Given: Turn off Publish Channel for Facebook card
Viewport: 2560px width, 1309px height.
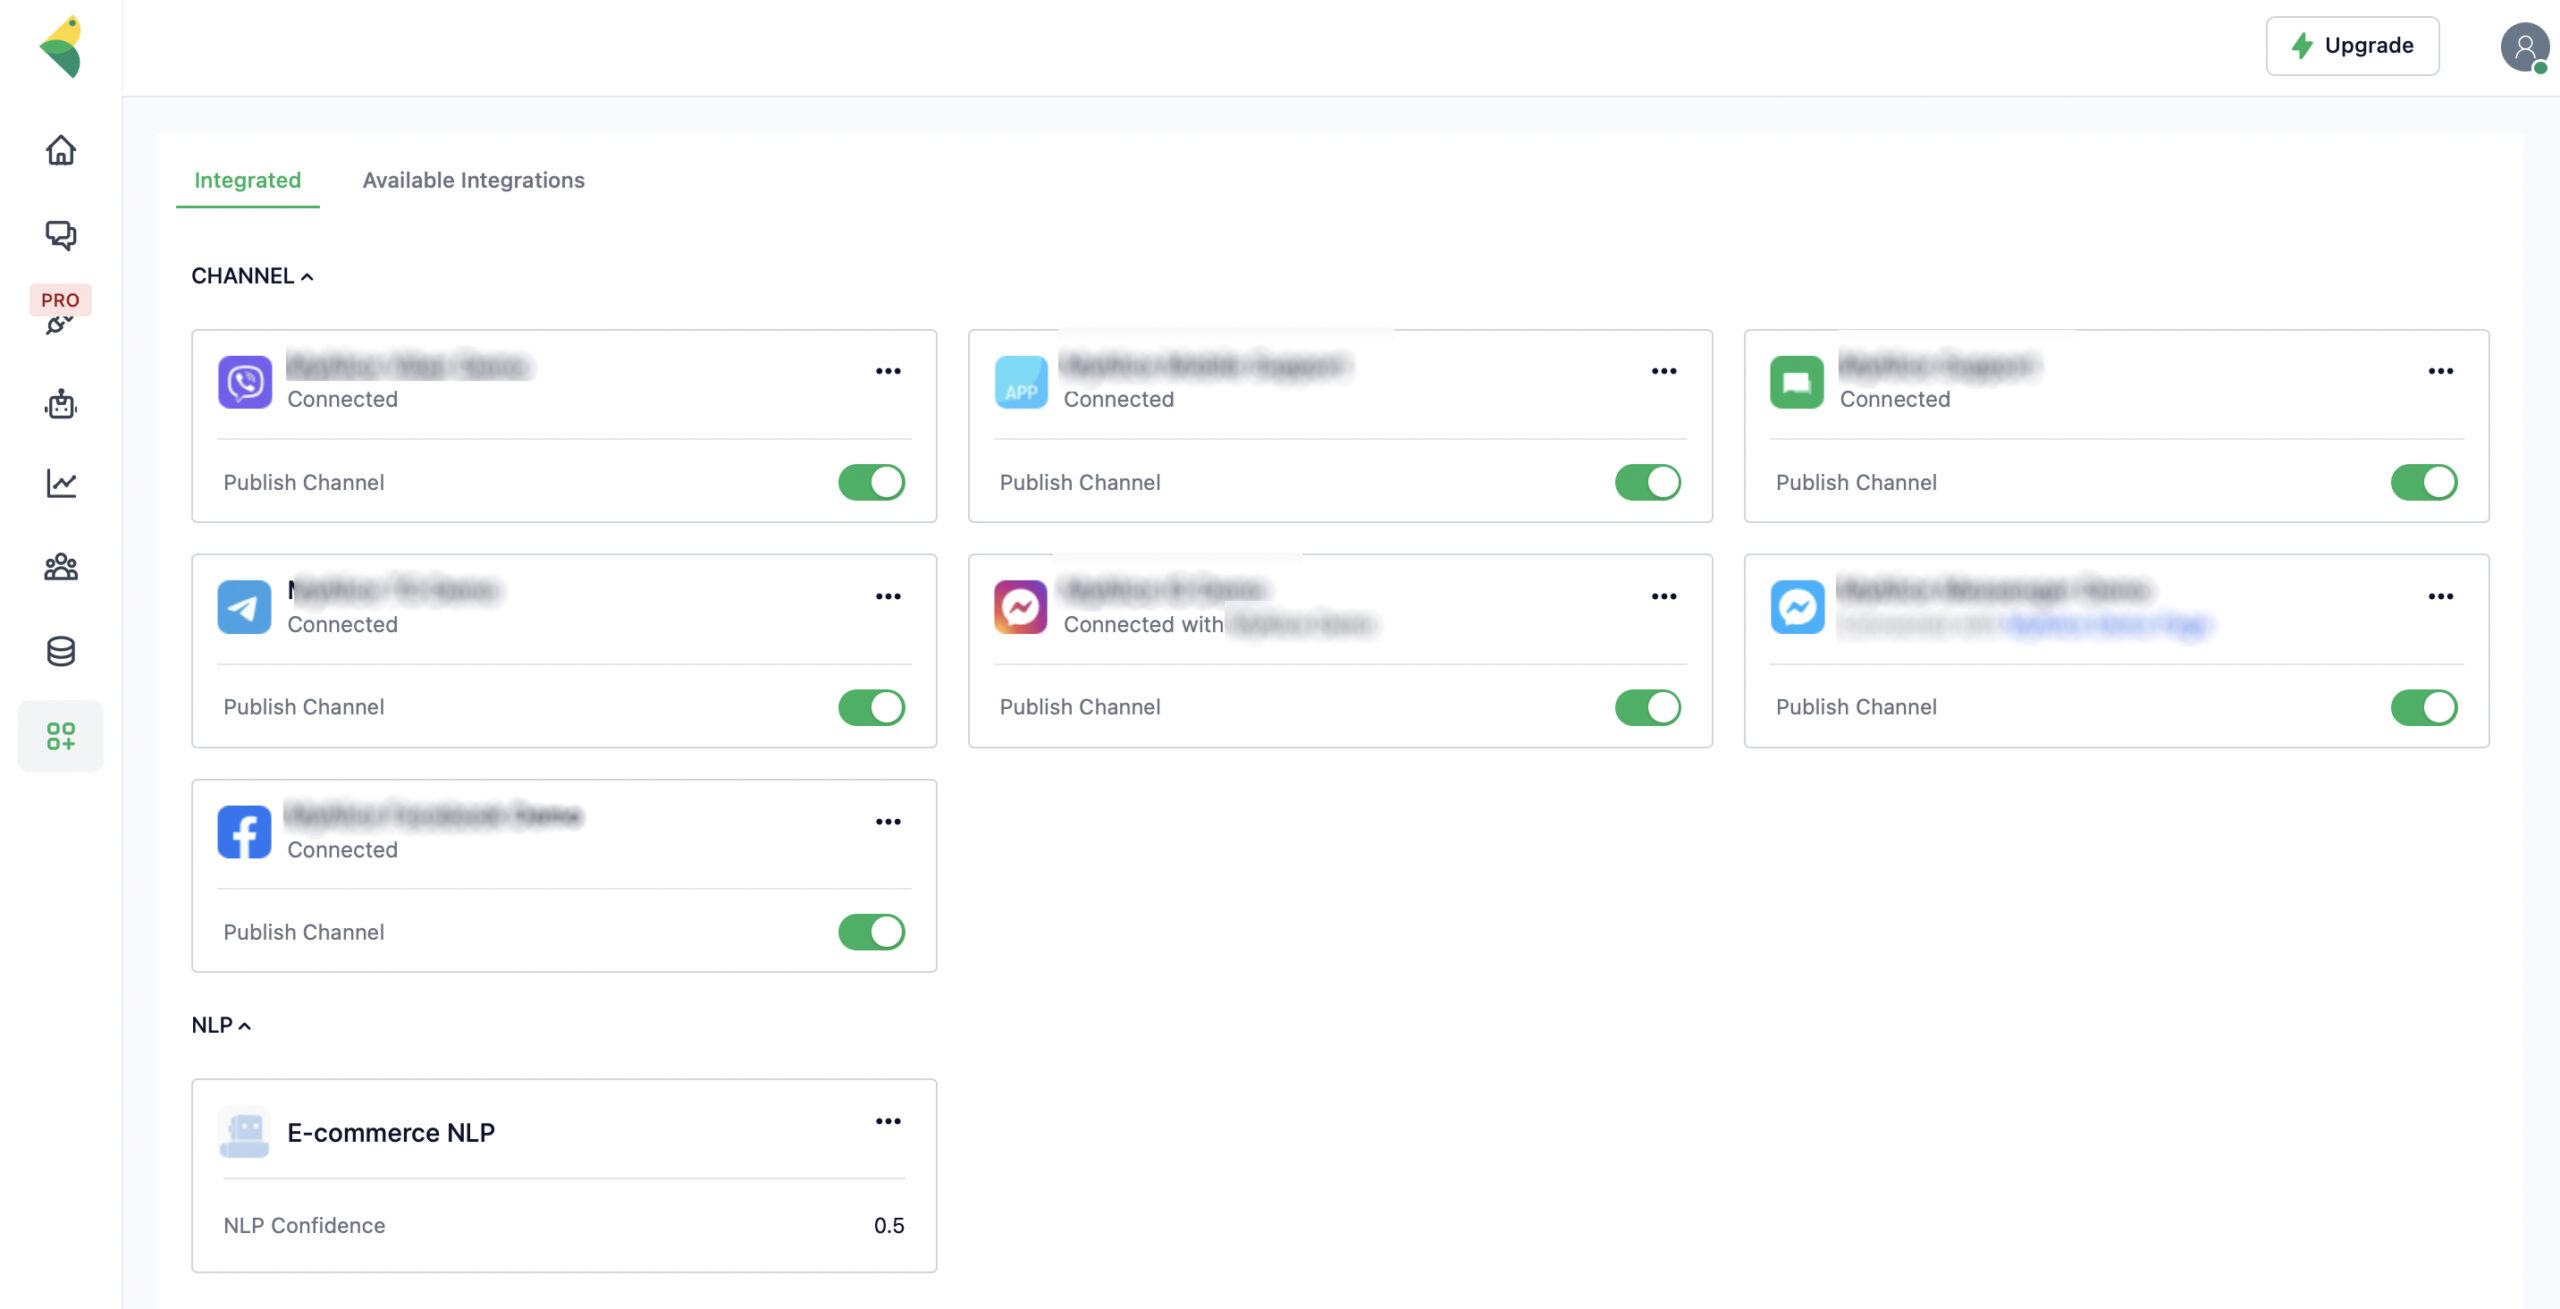Looking at the screenshot, I should point(871,932).
